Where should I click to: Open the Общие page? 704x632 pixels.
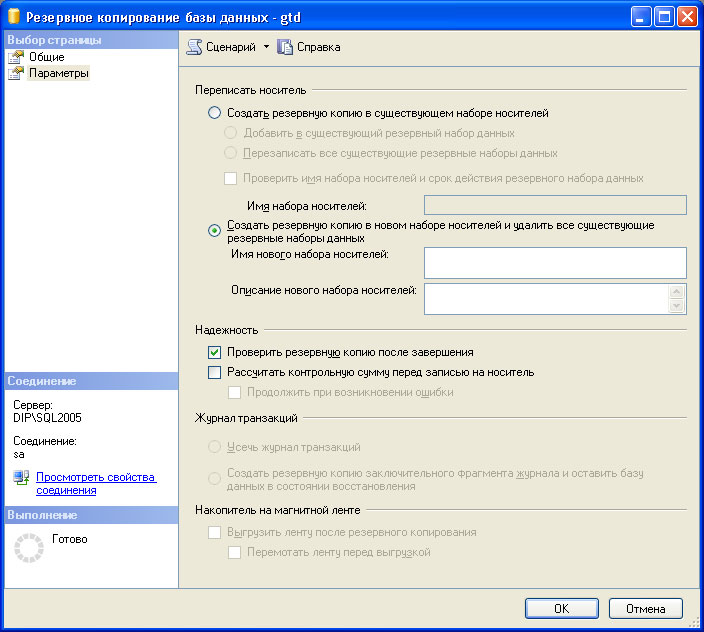(46, 57)
